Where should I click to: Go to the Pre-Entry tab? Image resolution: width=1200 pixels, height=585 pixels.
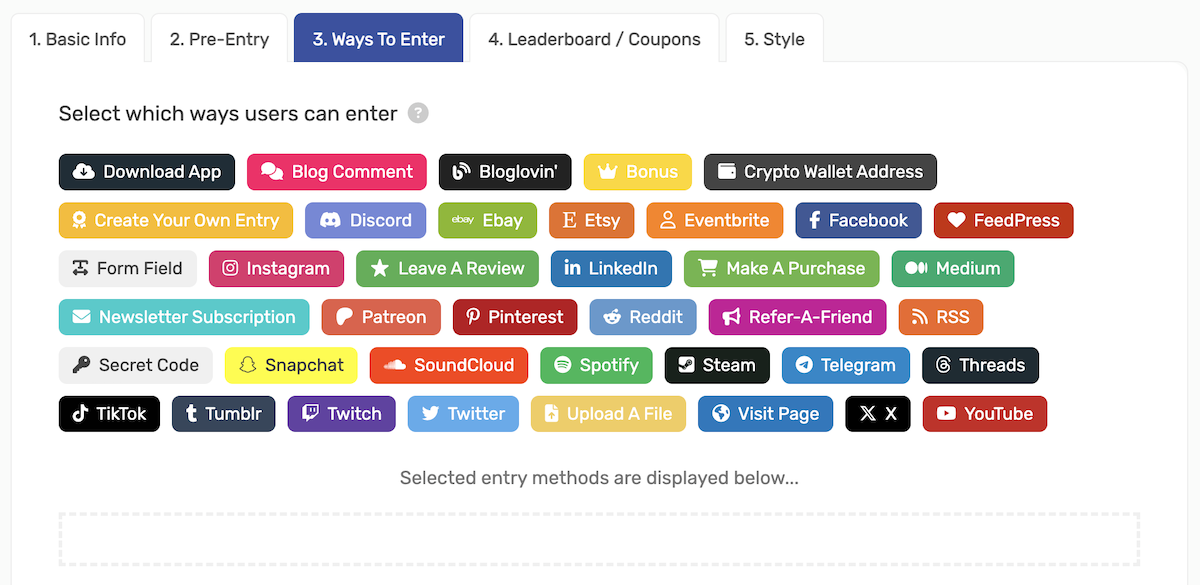[x=219, y=38]
